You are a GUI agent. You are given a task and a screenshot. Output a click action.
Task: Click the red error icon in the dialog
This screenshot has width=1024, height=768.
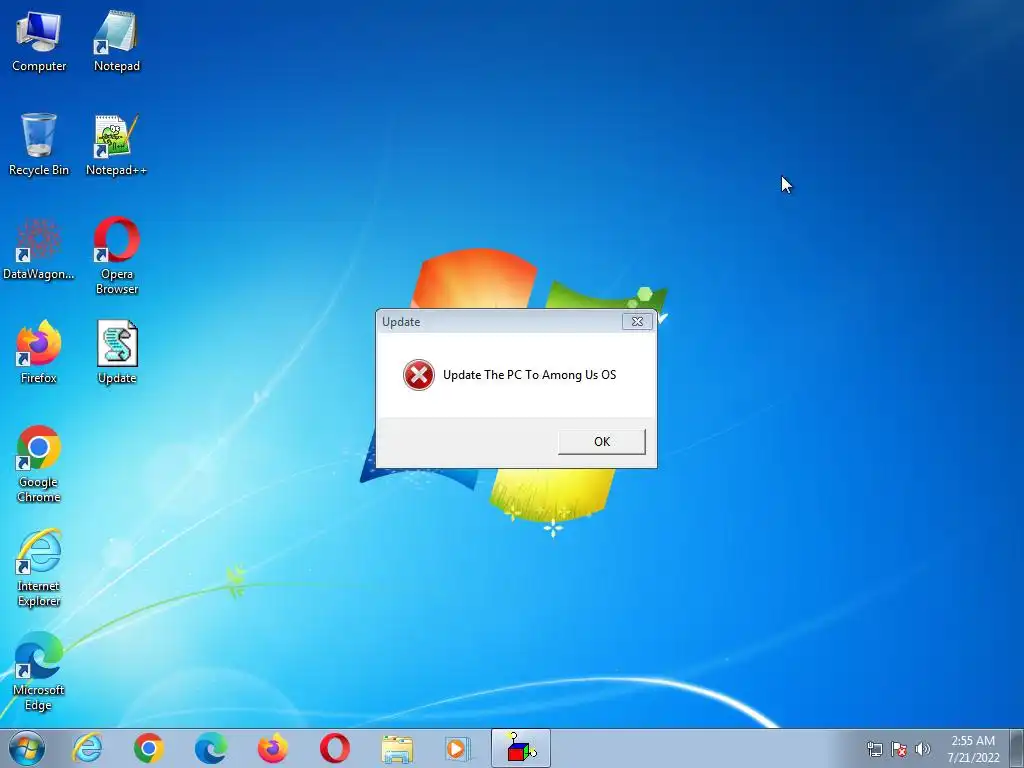419,375
